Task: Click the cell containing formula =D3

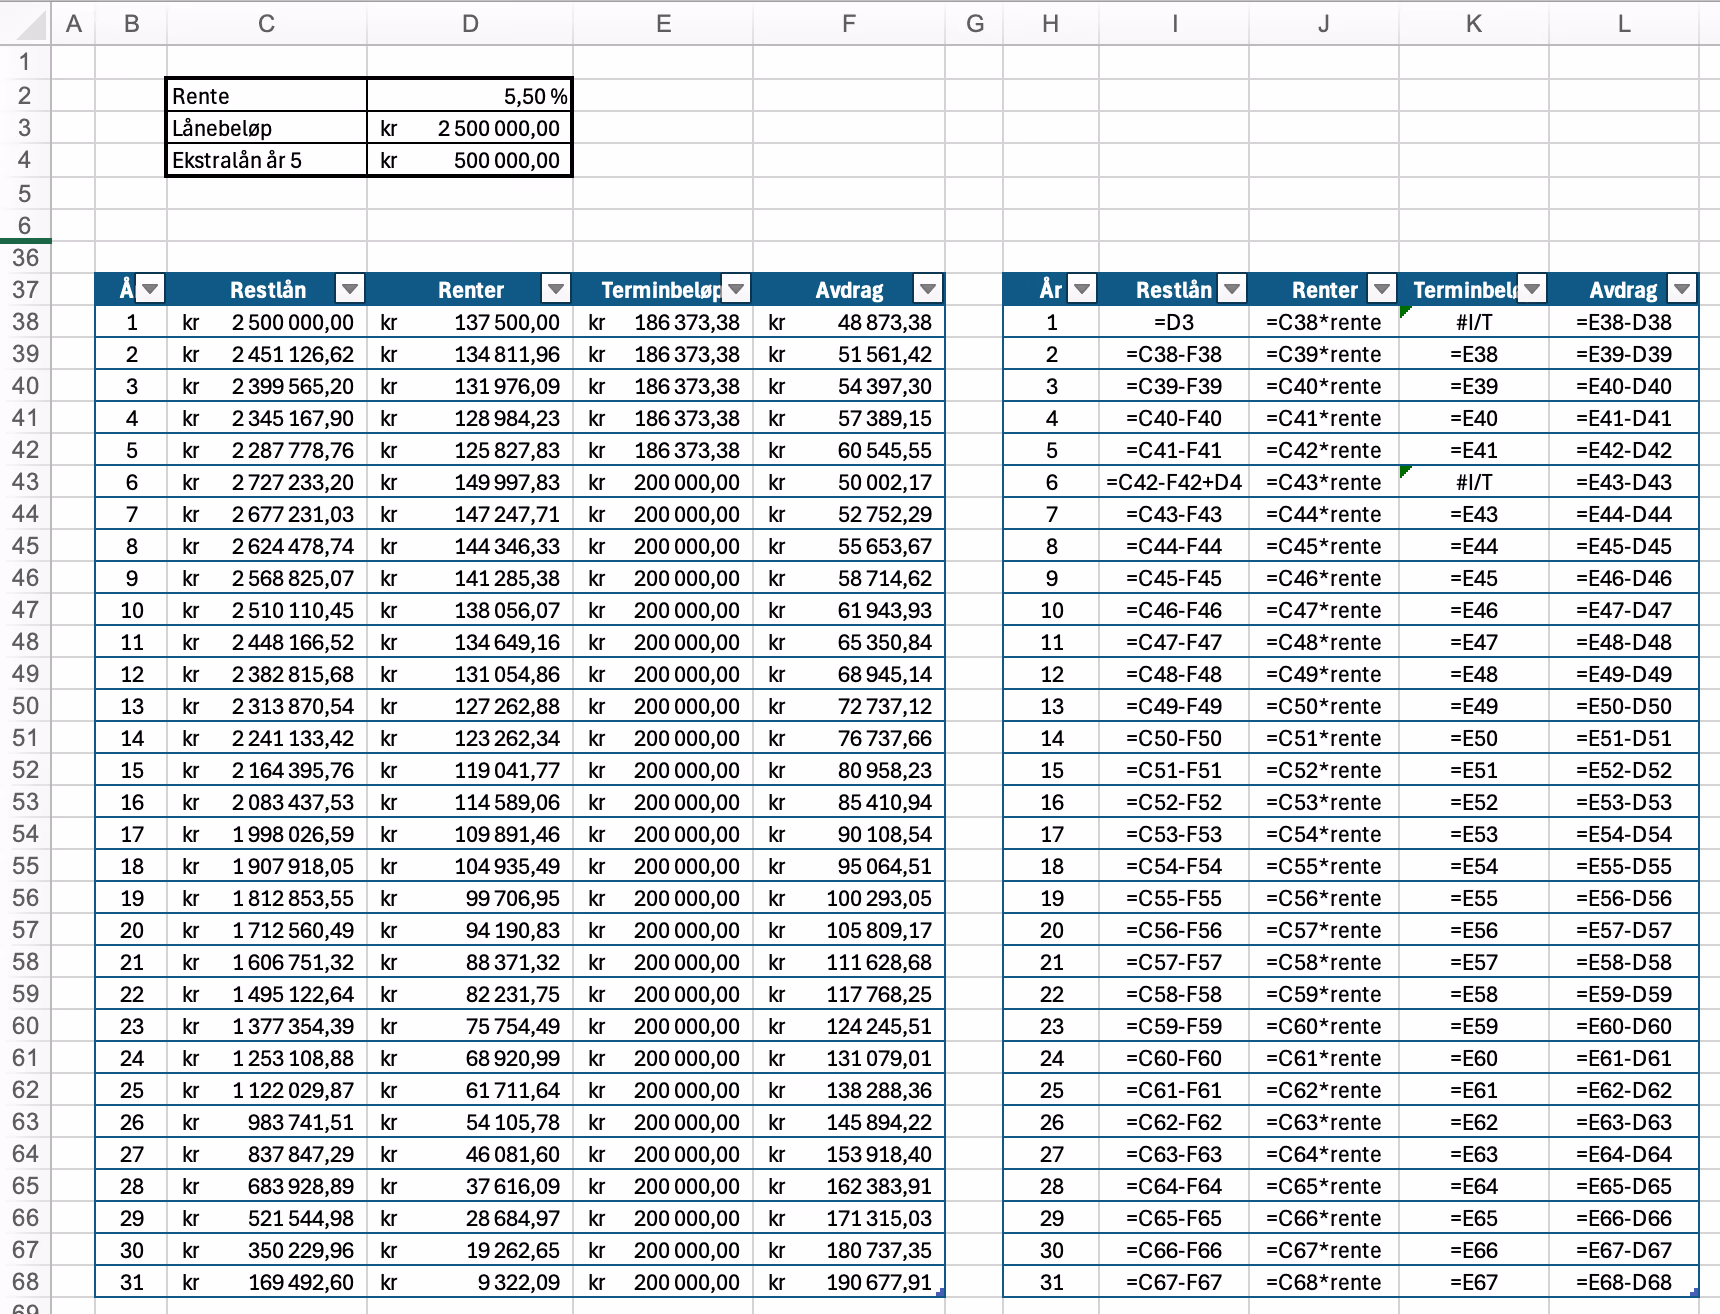Action: [1174, 322]
